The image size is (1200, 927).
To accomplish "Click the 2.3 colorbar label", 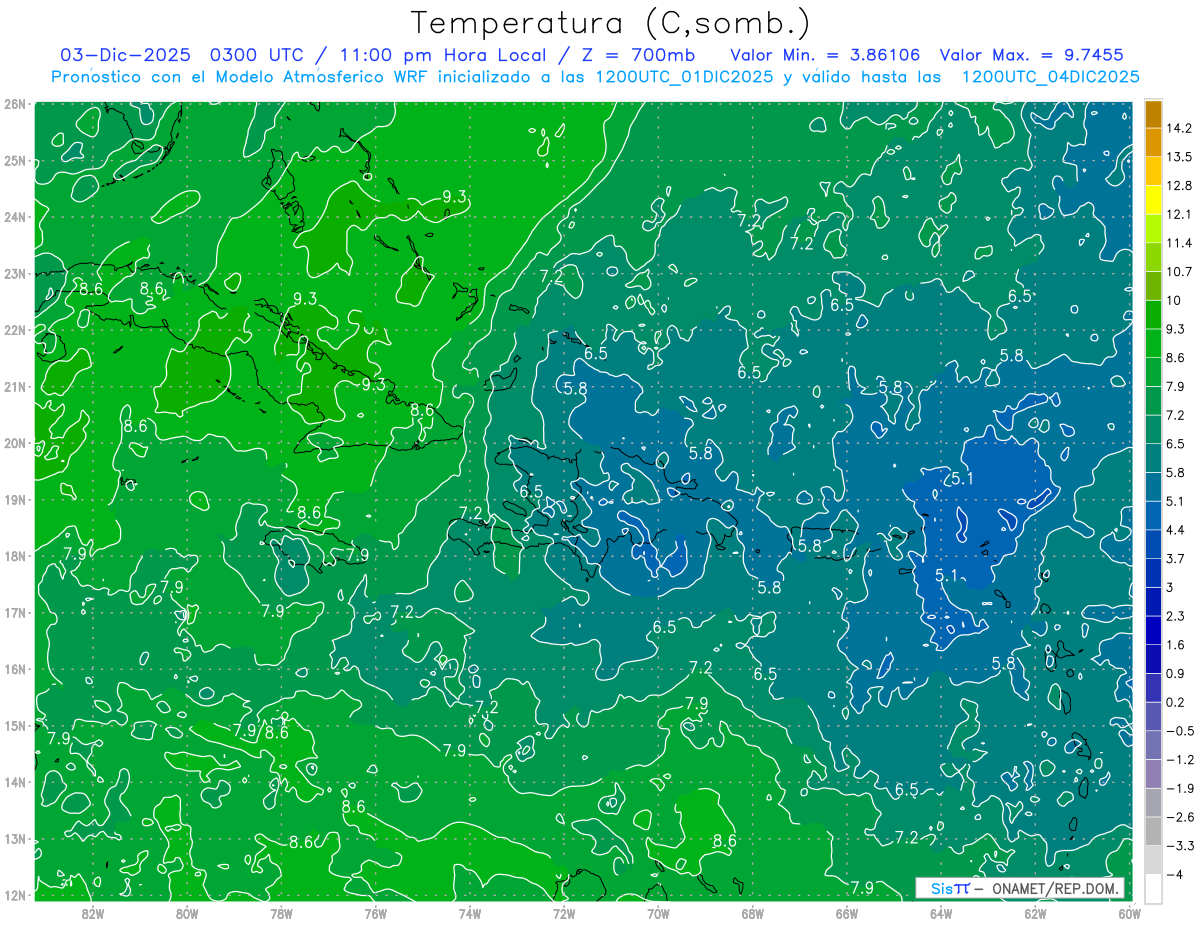I will point(1175,616).
